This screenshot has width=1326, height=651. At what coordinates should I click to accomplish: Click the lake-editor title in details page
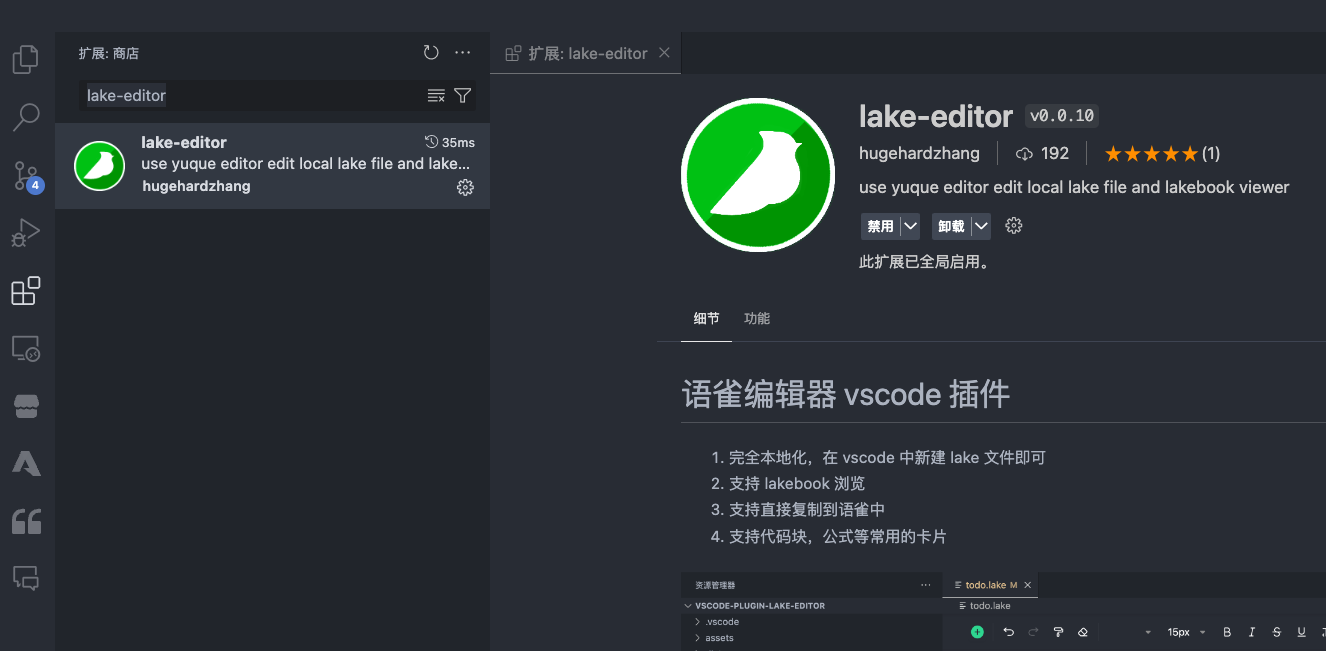point(936,116)
